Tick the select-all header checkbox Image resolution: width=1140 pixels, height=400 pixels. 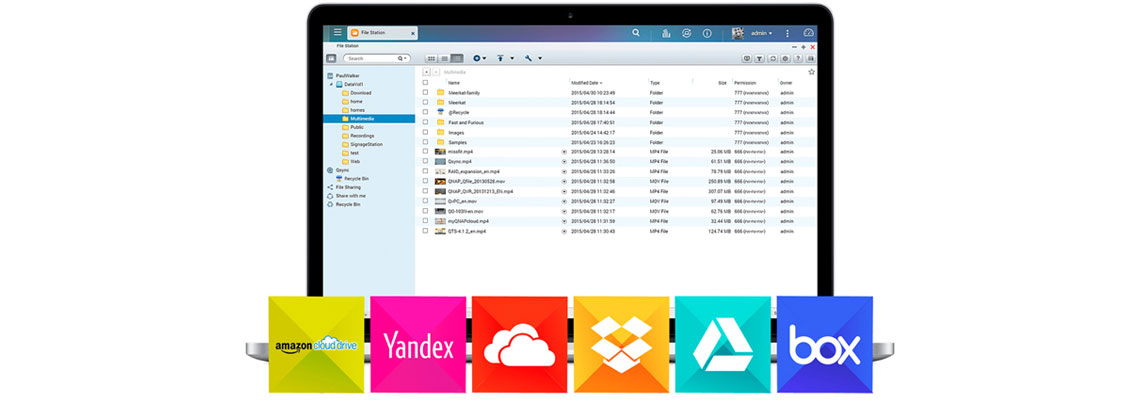coord(425,83)
